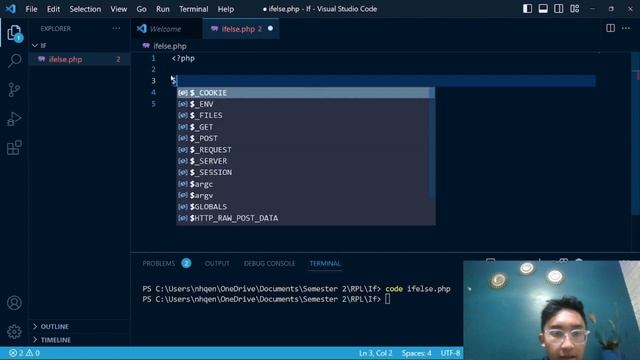640x360 pixels.
Task: Choose $GLOBALS suggestion
Action: coord(303,207)
